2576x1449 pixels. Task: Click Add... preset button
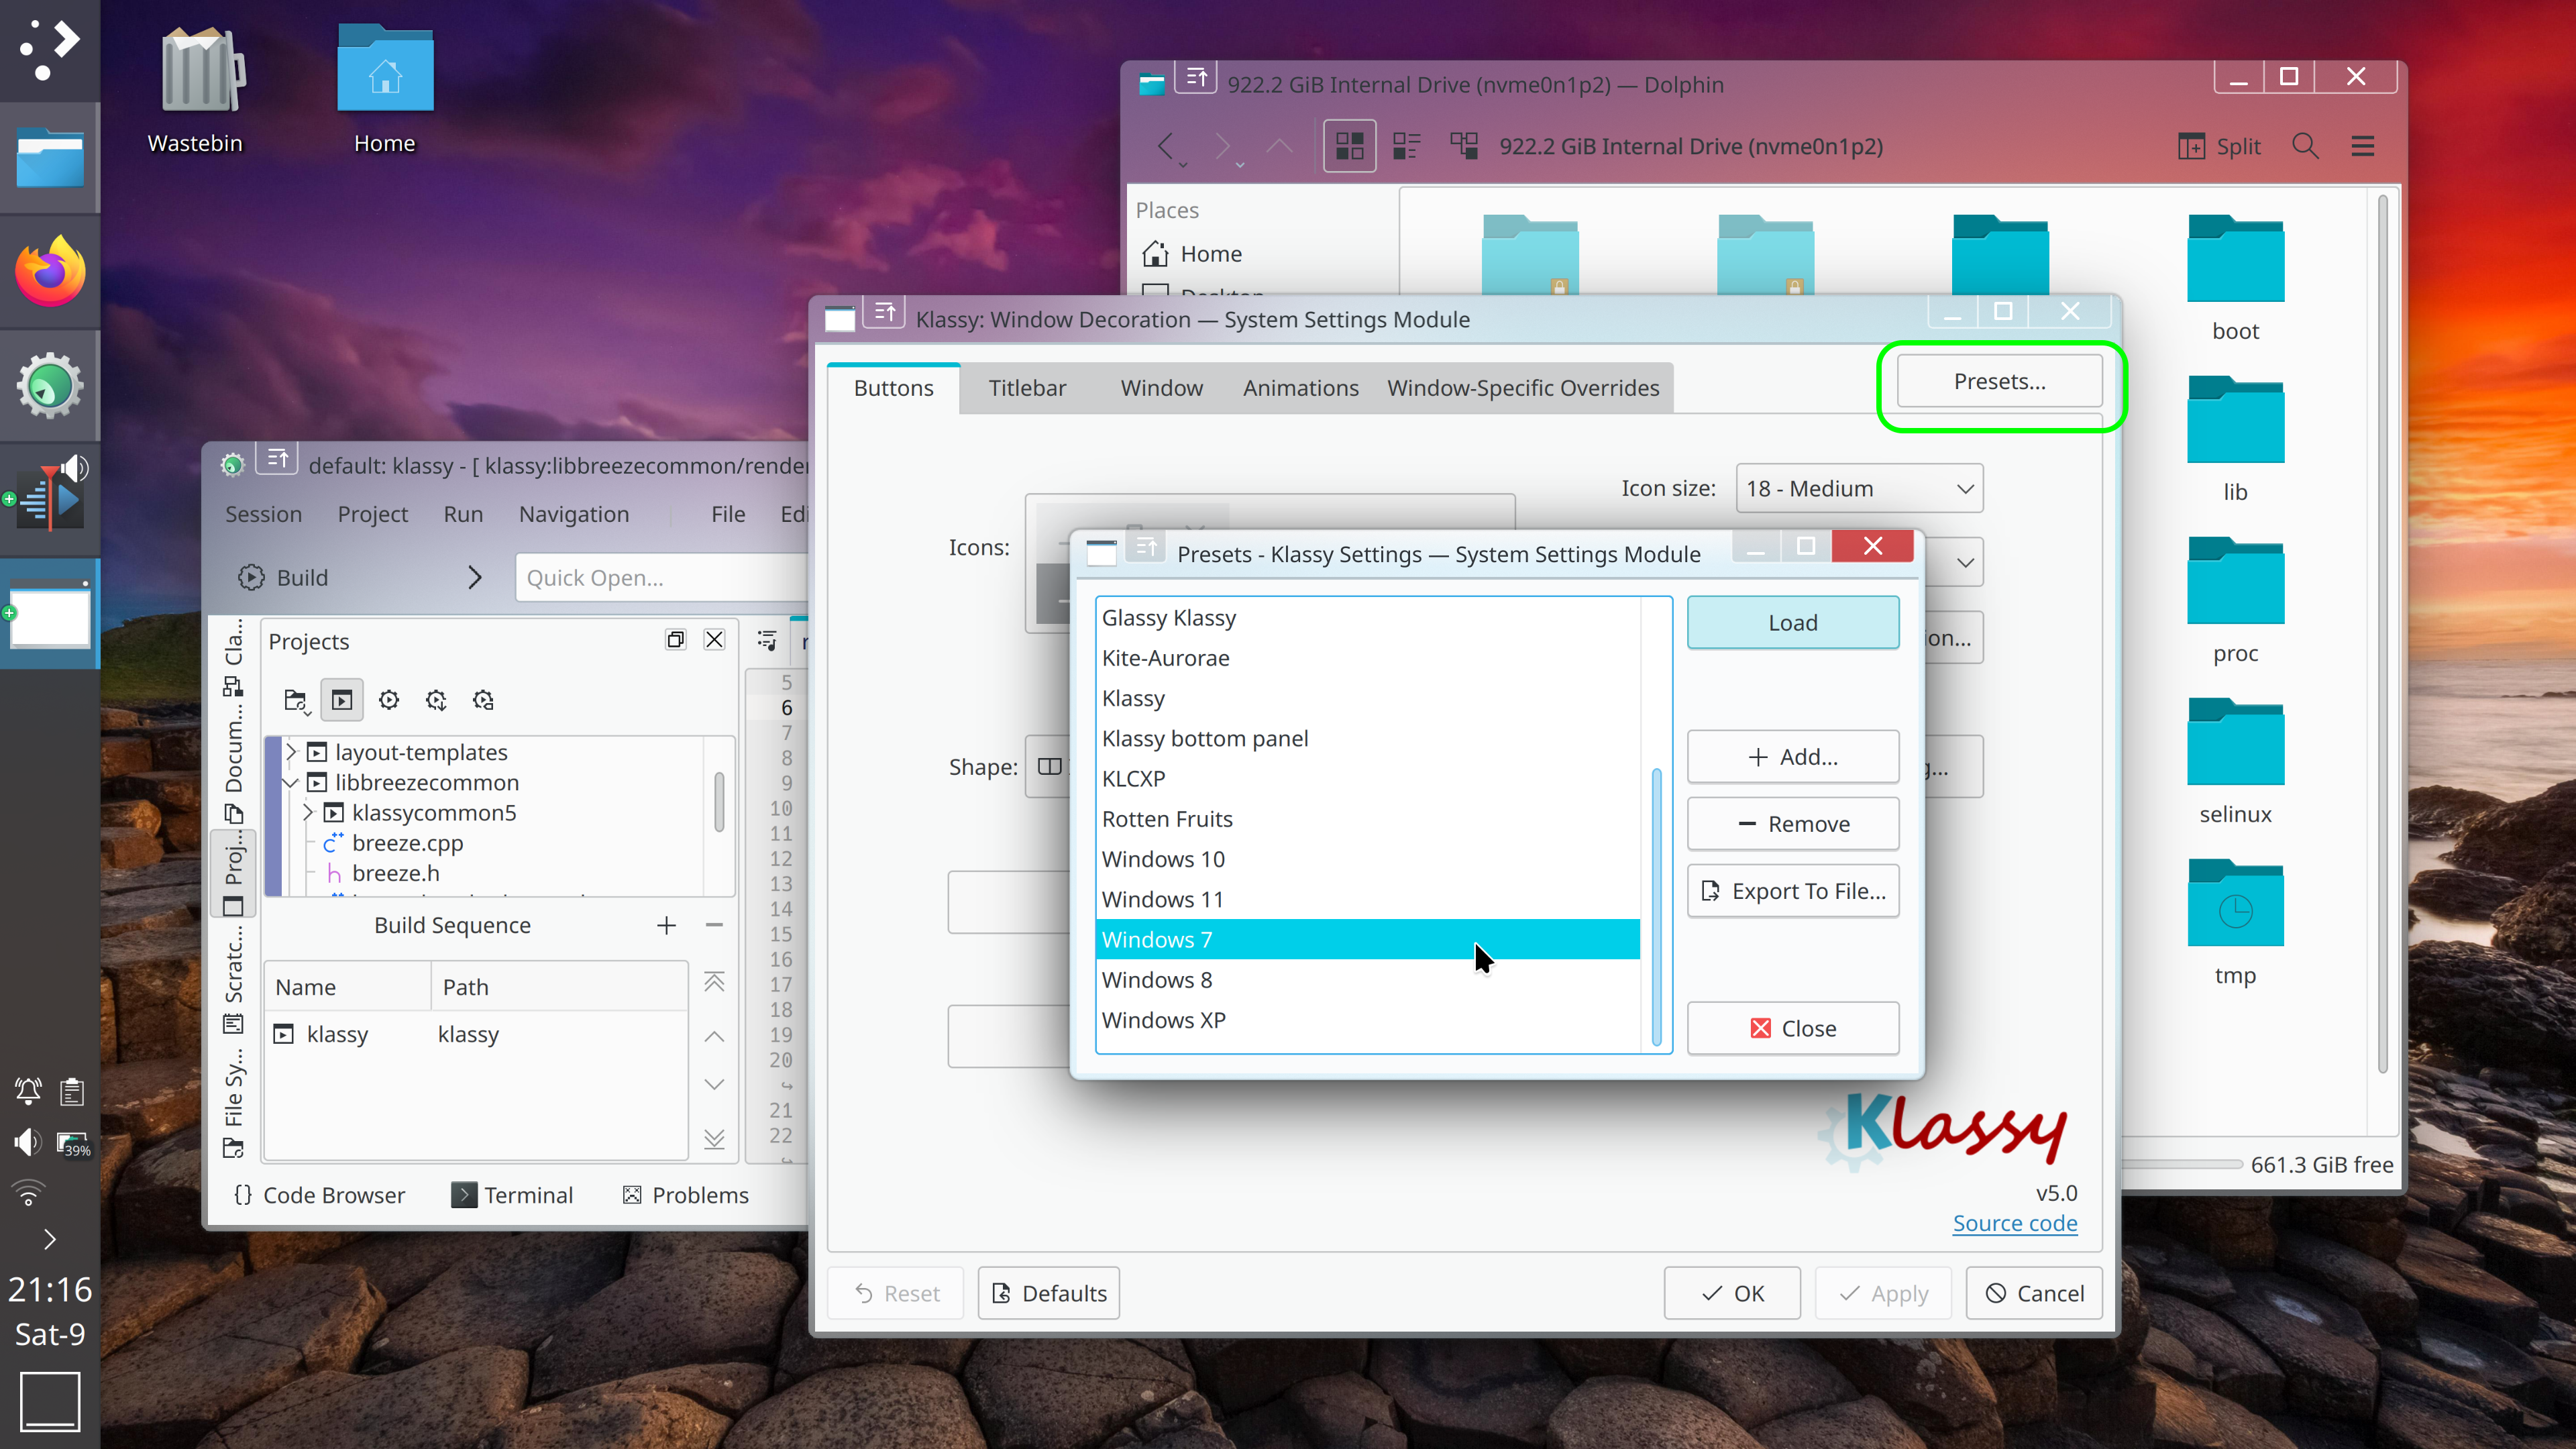coord(1793,756)
